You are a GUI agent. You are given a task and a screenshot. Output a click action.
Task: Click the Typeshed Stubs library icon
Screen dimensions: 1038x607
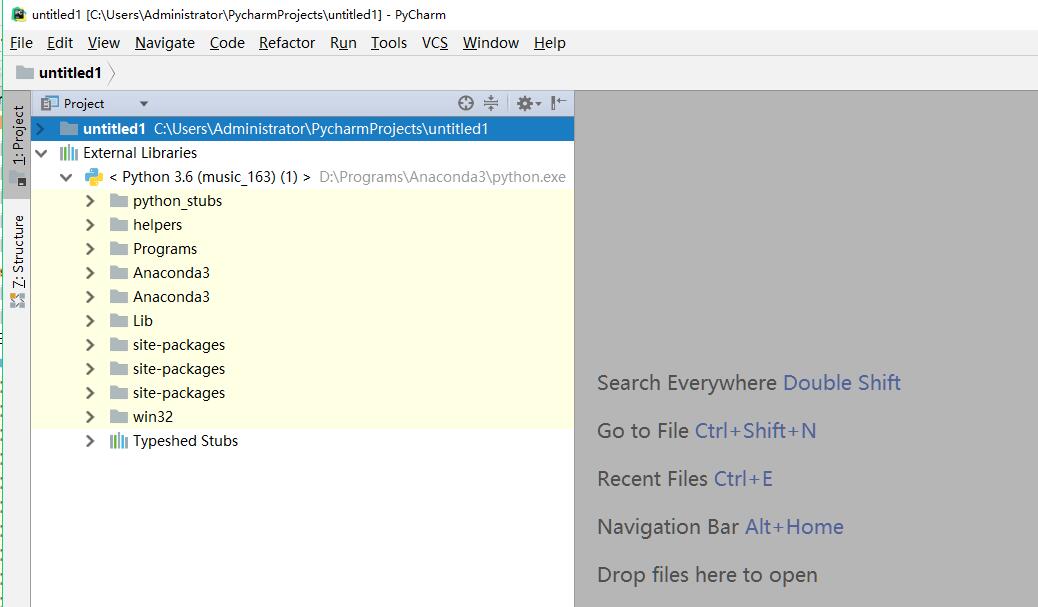pos(118,441)
